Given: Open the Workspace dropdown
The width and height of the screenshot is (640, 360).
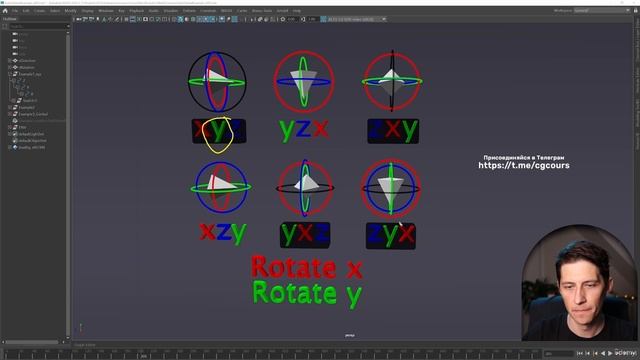Looking at the screenshot, I should click(x=602, y=11).
